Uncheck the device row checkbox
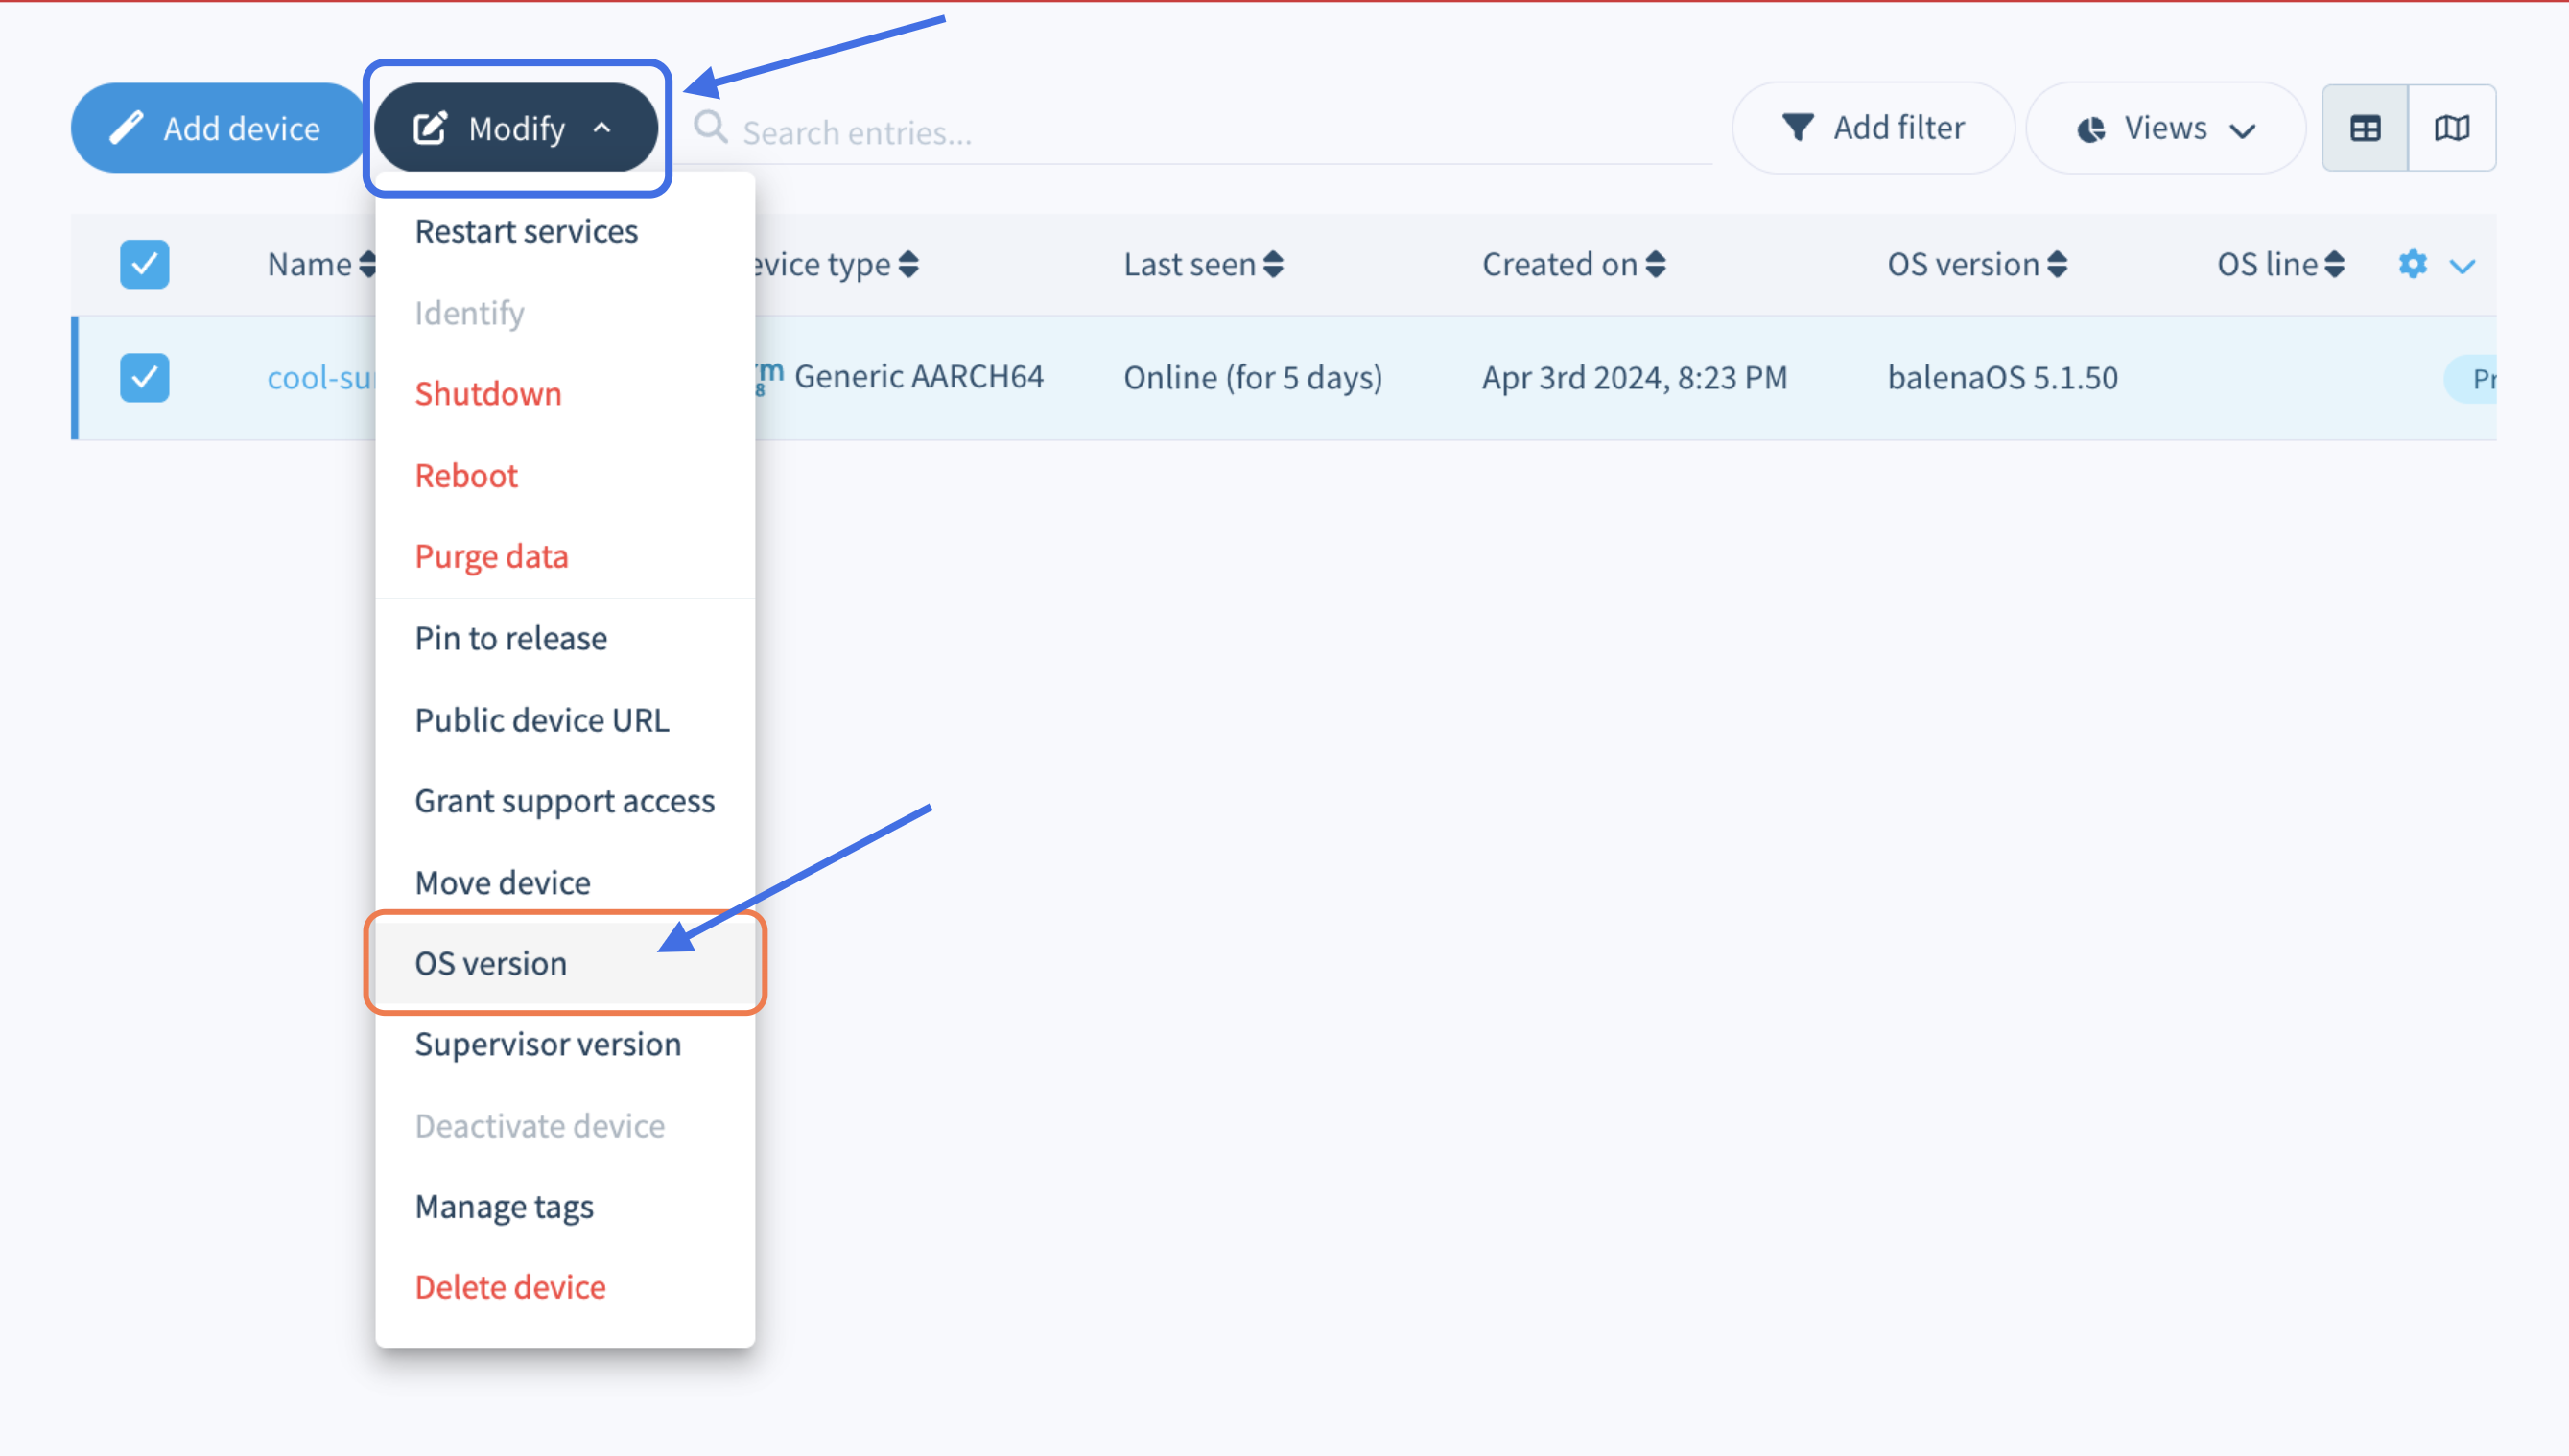Viewport: 2569px width, 1456px height. pyautogui.click(x=145, y=378)
